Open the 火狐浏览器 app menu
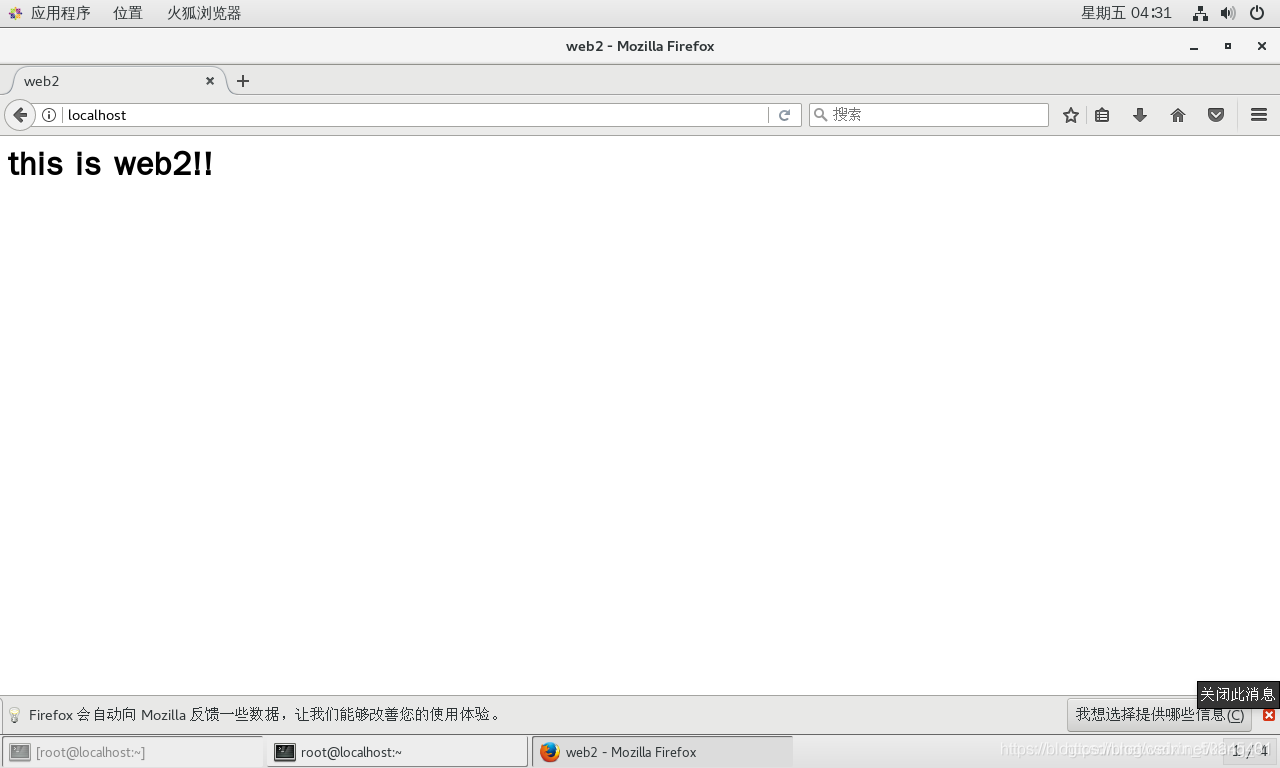This screenshot has height=768, width=1280. point(204,13)
